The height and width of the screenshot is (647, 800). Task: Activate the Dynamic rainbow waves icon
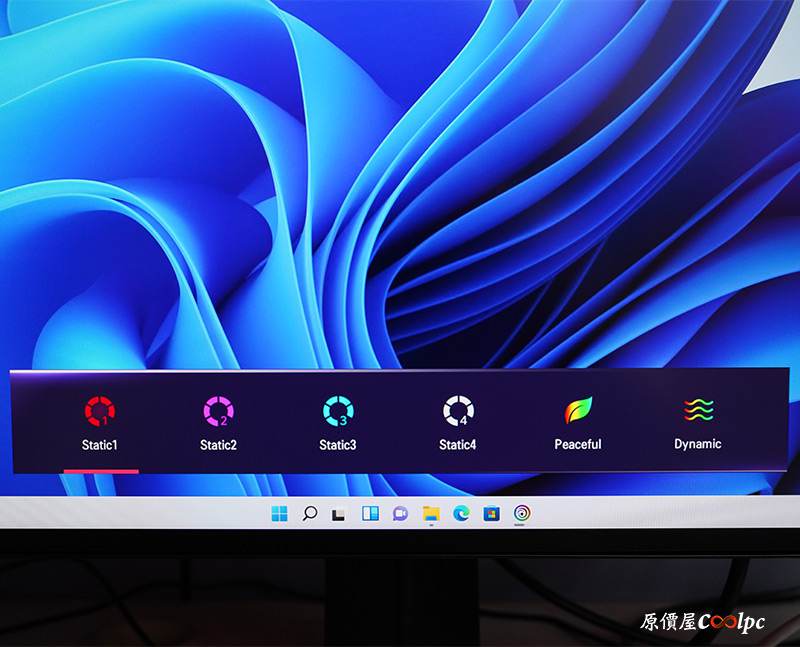698,410
